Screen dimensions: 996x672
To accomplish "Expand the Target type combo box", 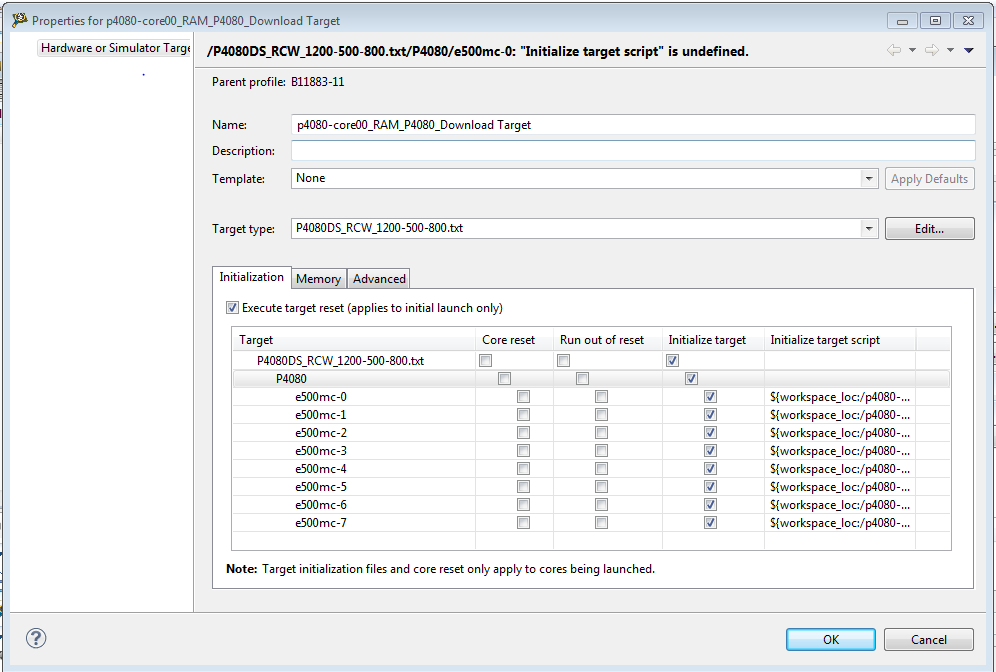I will click(868, 229).
